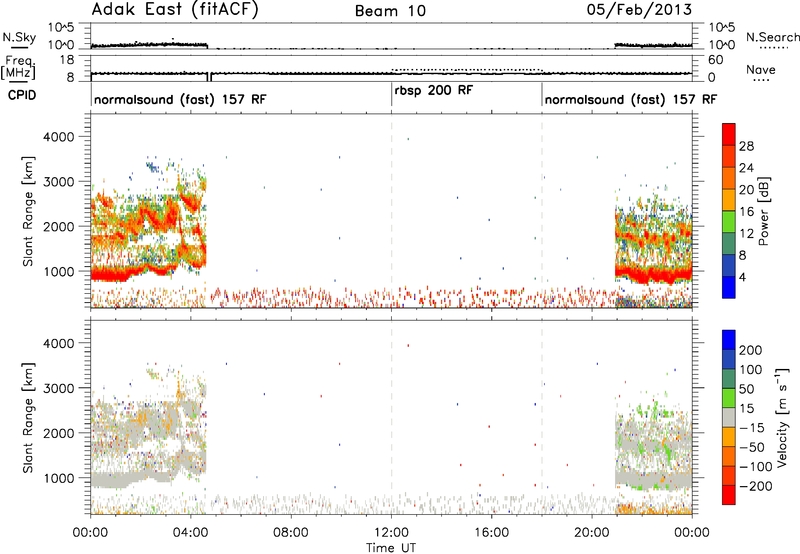Select the 'N.Sky' axis label
Viewport: 800px width, 554px height.
pyautogui.click(x=19, y=37)
